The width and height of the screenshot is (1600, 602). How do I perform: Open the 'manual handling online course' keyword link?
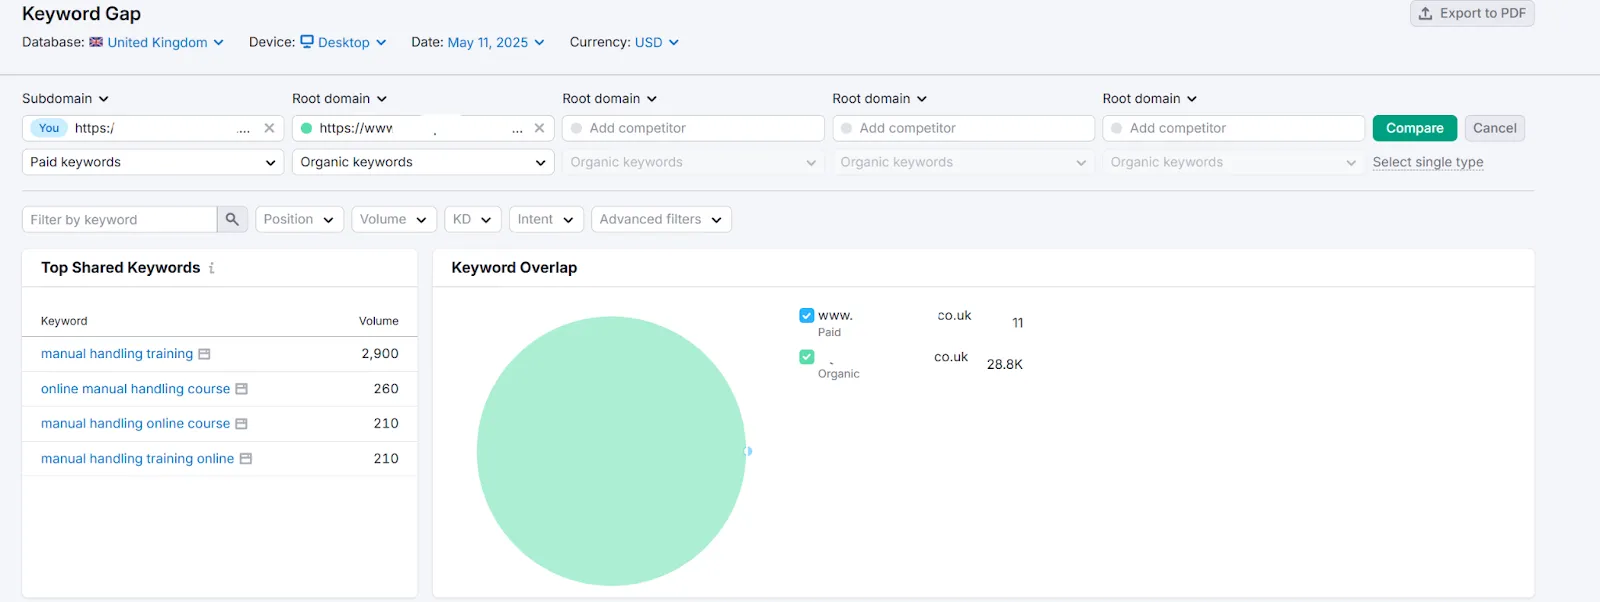(x=135, y=424)
